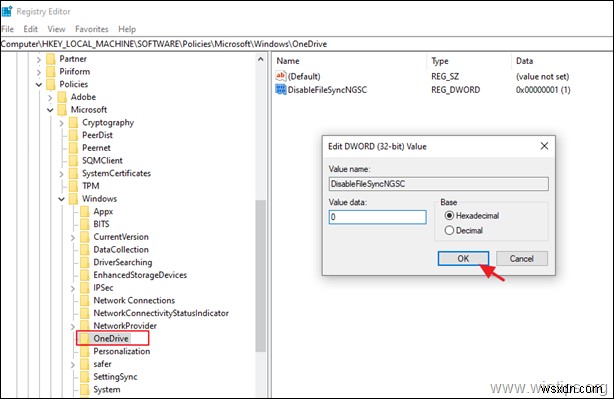Screen dimensions: 614x399
Task: Select the safer key
Action: coord(103,364)
